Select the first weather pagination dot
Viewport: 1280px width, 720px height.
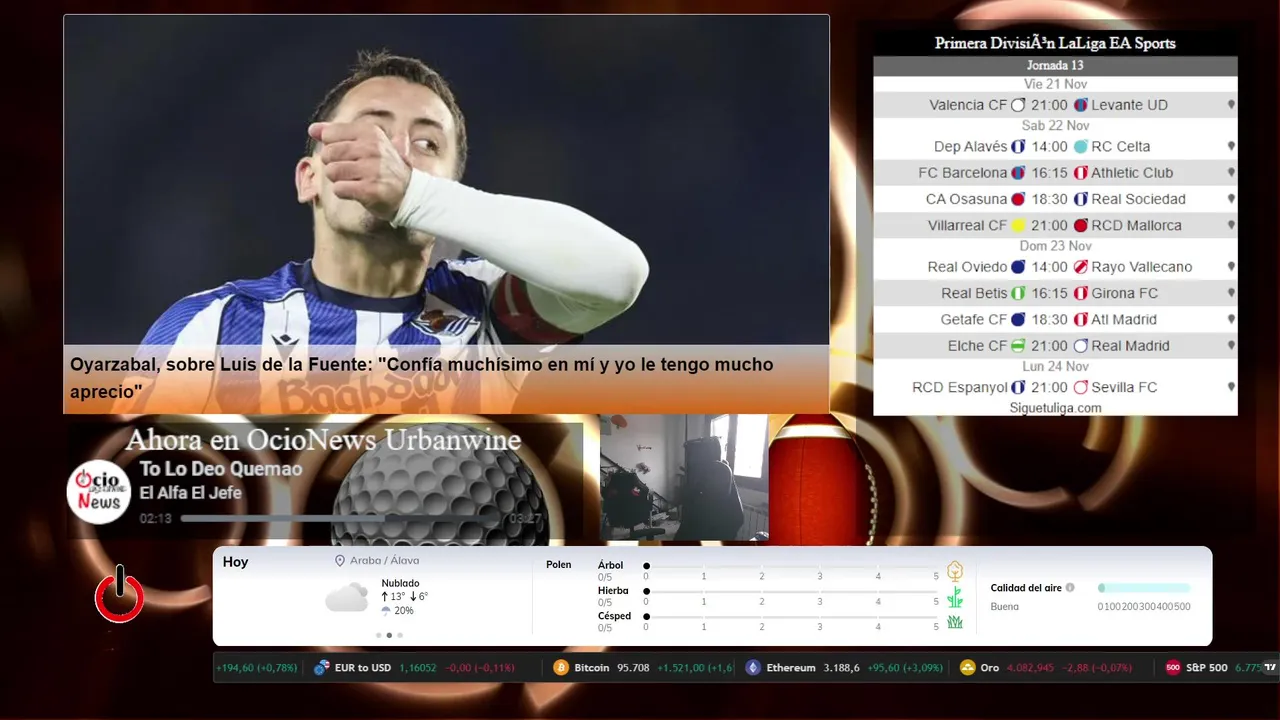tap(378, 635)
